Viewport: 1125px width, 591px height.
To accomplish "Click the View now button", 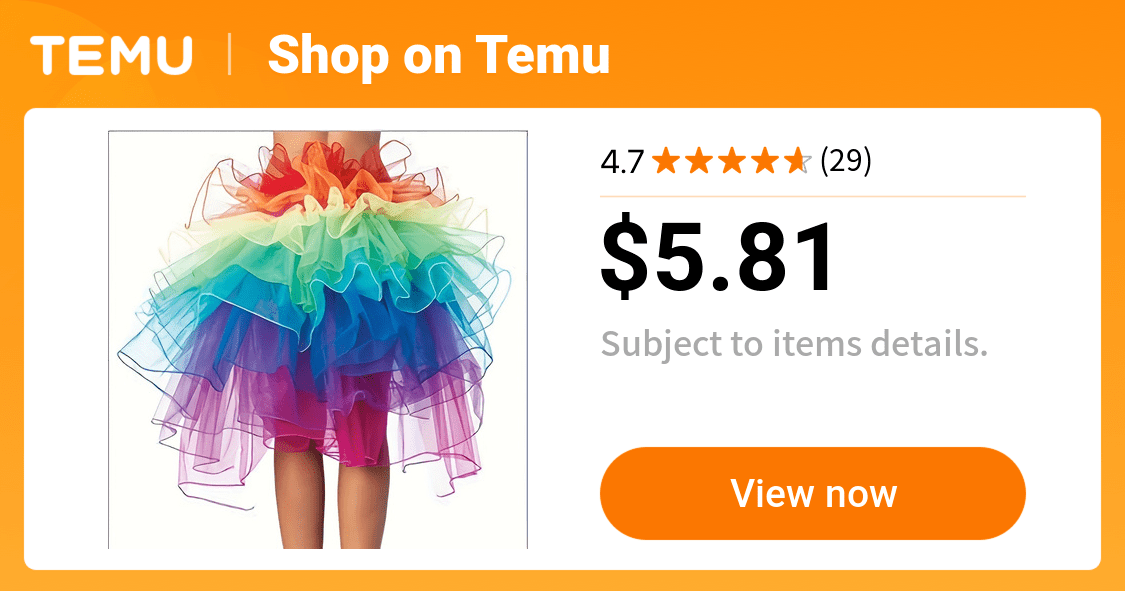I will pos(813,493).
